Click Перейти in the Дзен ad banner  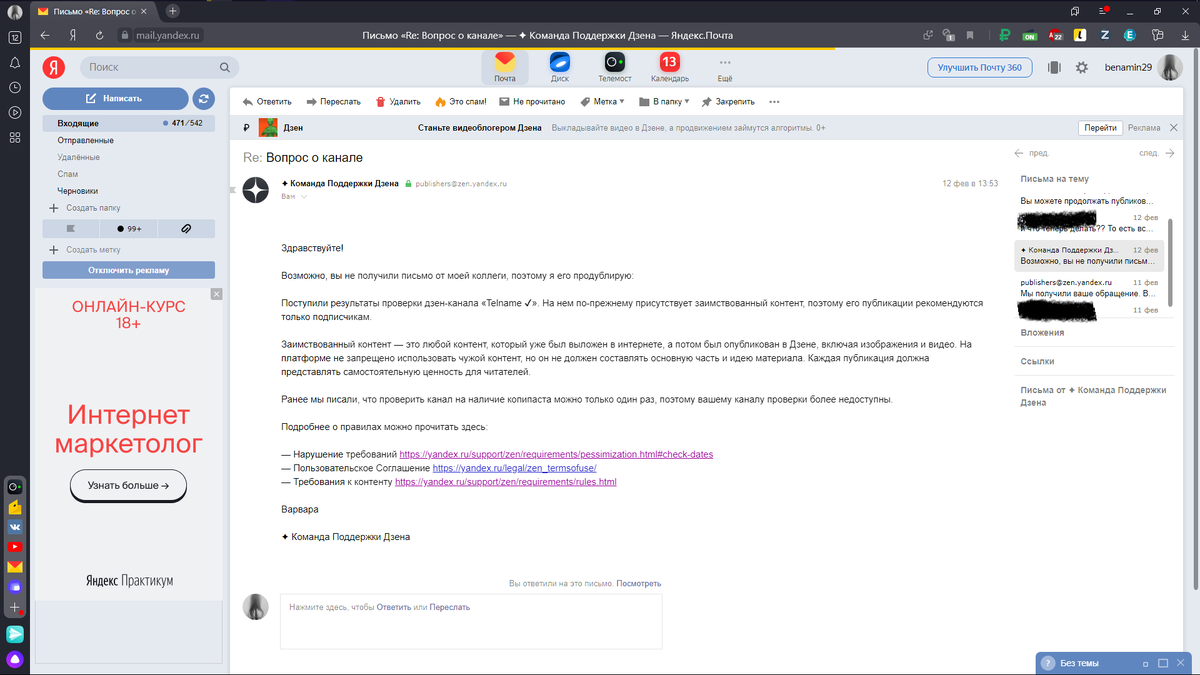point(1100,128)
